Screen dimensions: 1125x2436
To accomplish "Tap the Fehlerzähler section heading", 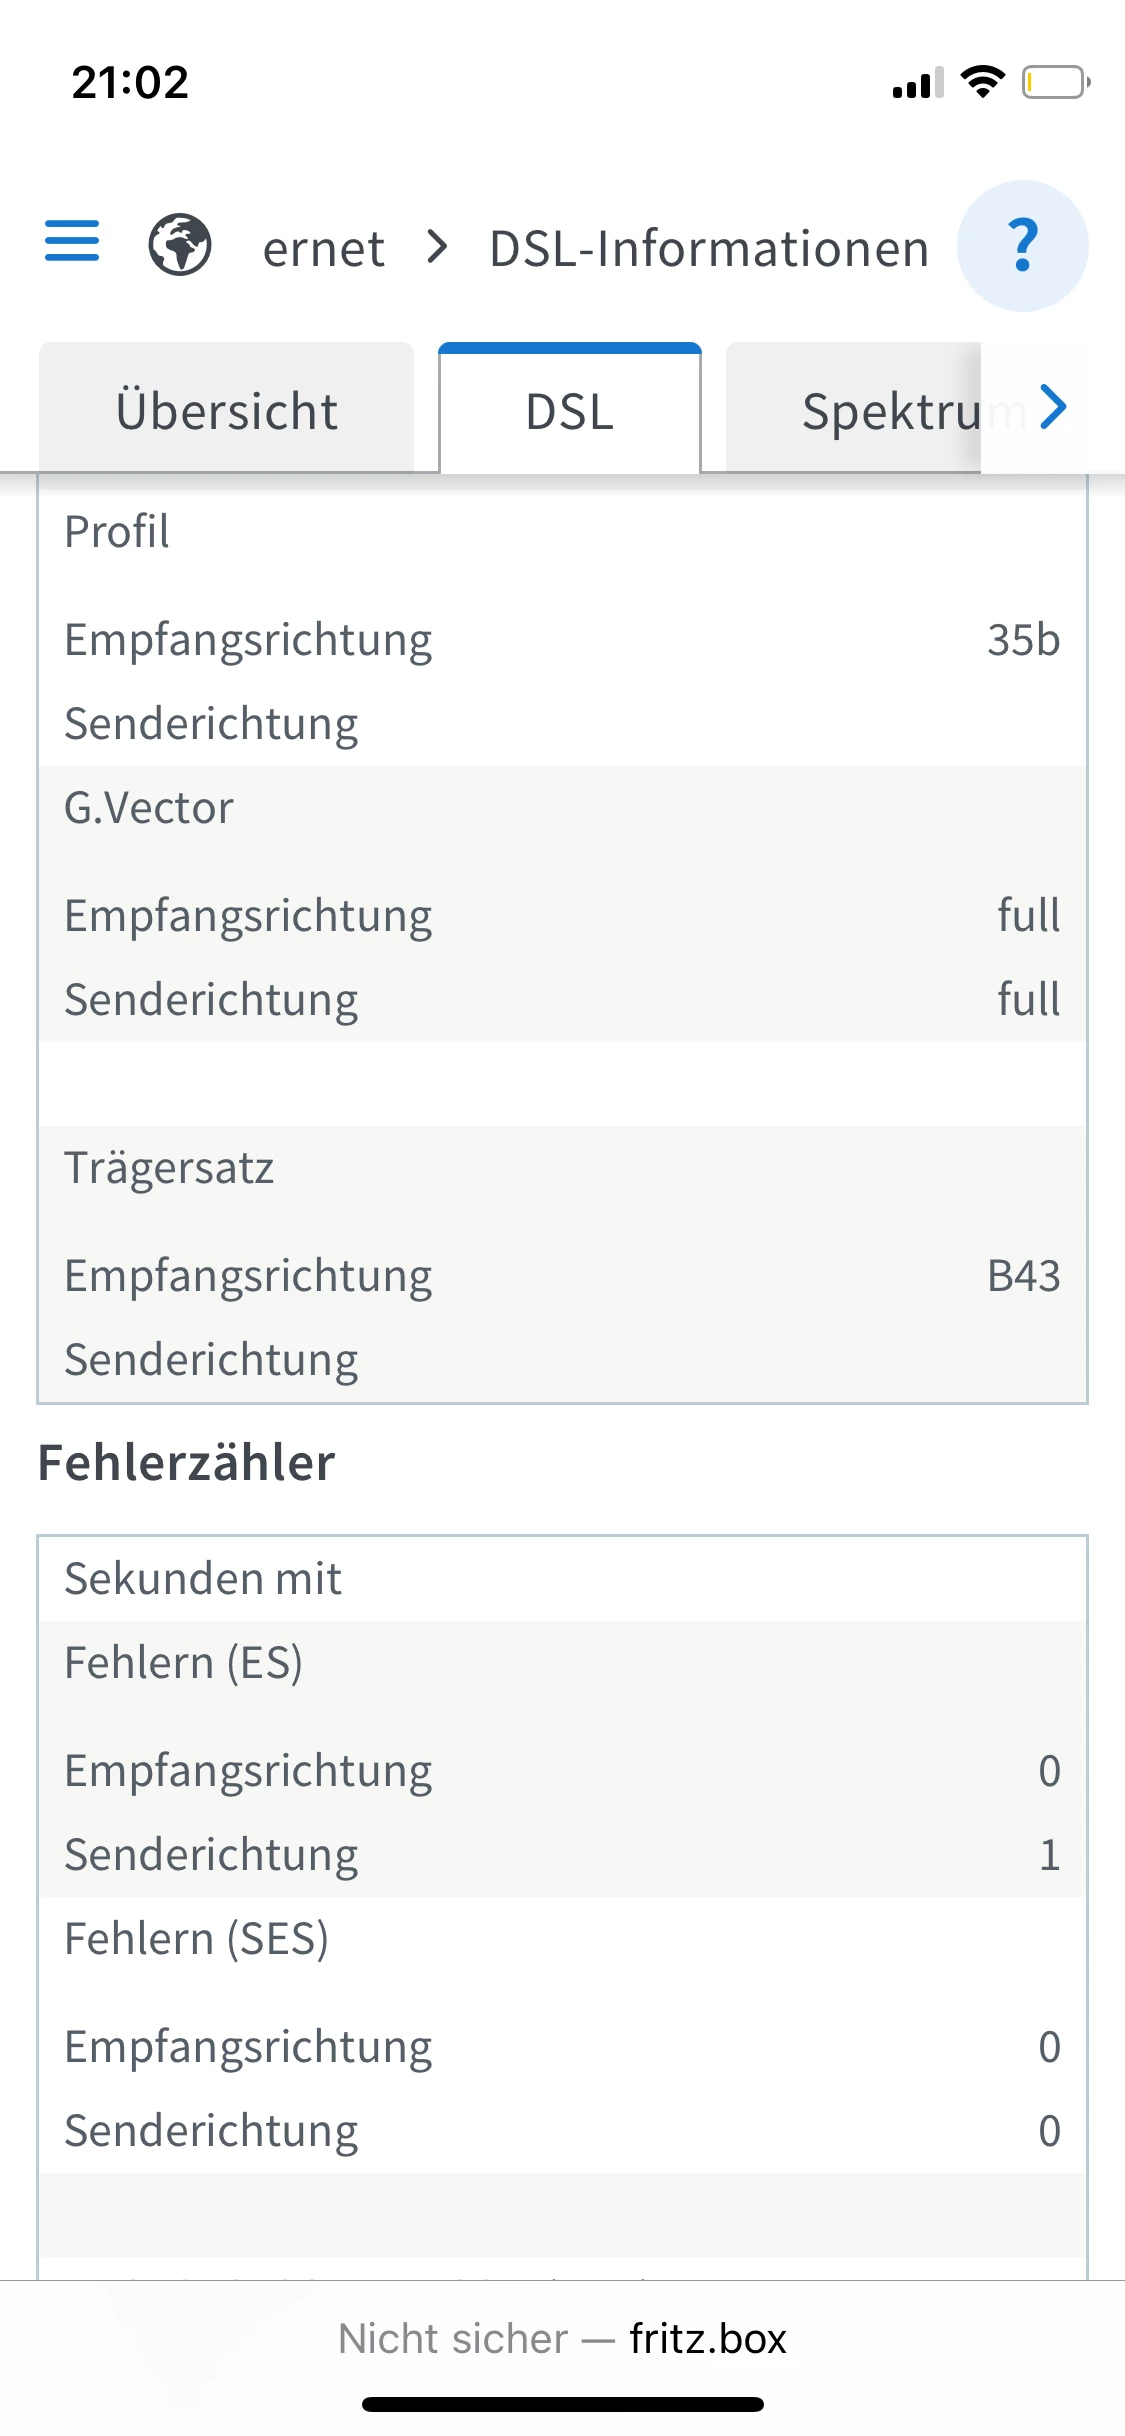I will pos(187,1463).
